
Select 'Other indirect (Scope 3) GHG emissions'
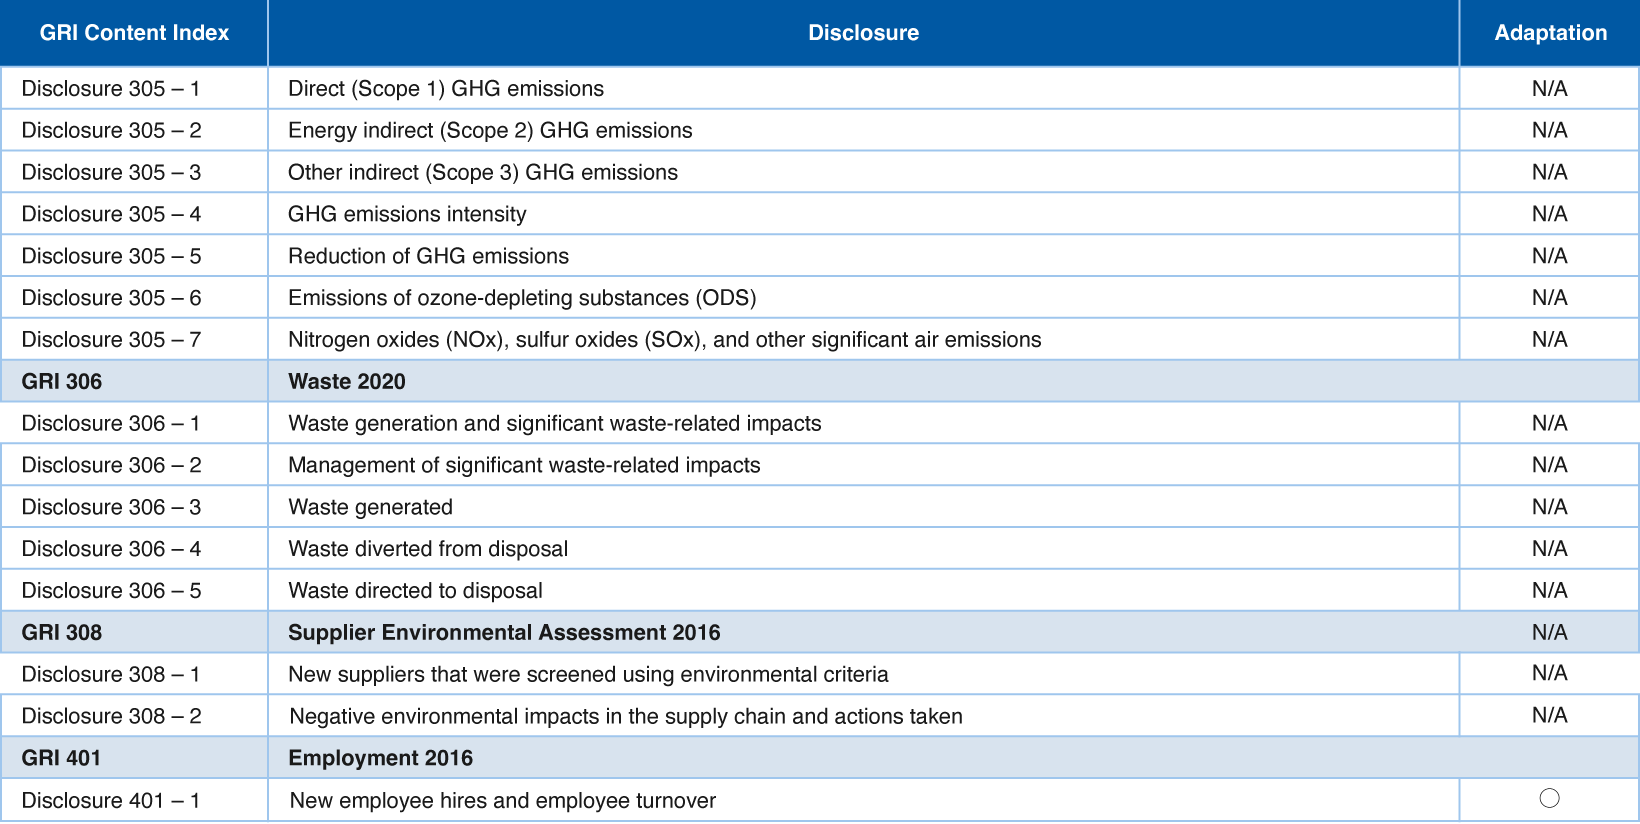click(x=483, y=173)
